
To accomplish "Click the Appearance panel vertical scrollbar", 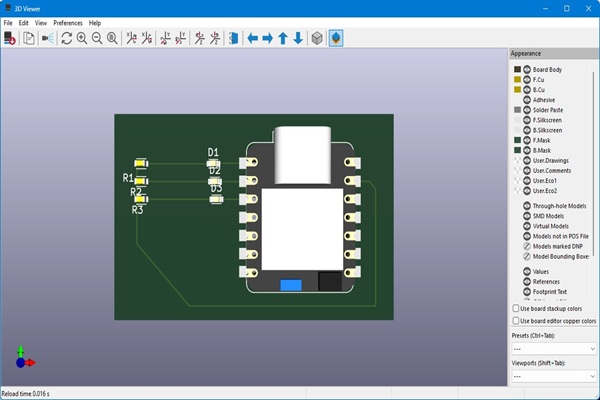I will pyautogui.click(x=593, y=163).
